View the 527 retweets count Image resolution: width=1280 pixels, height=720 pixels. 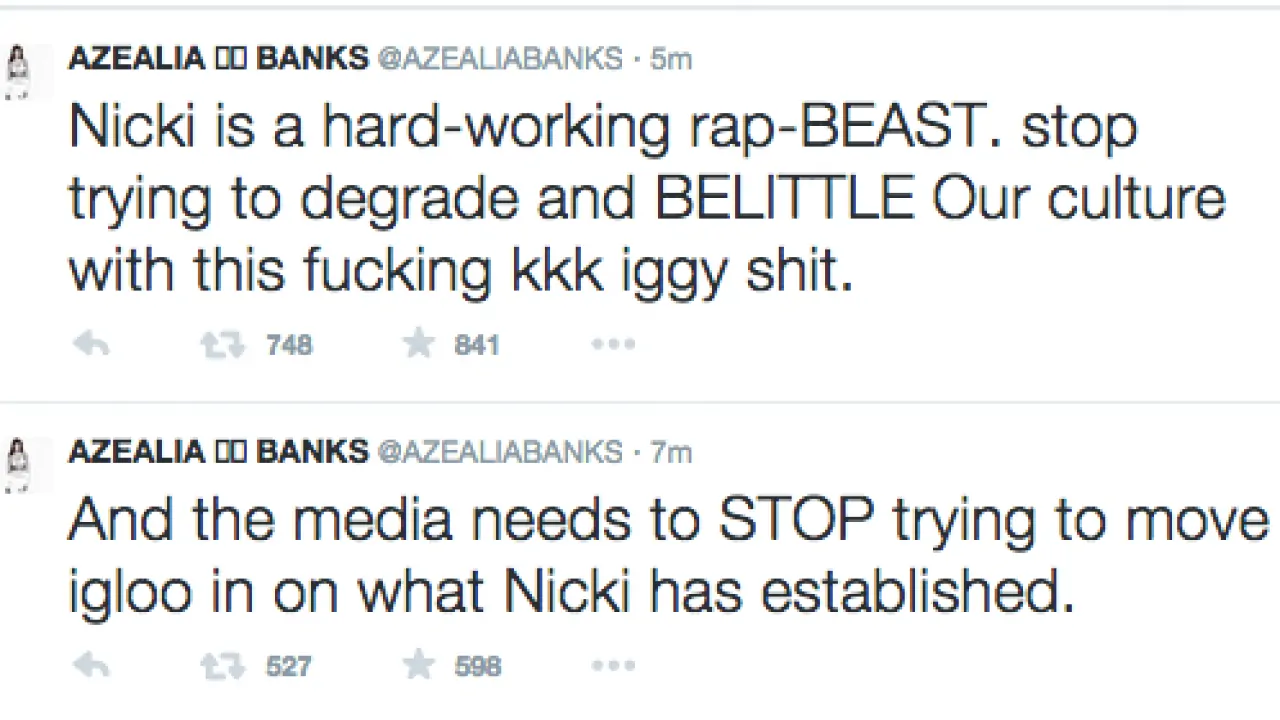click(289, 666)
